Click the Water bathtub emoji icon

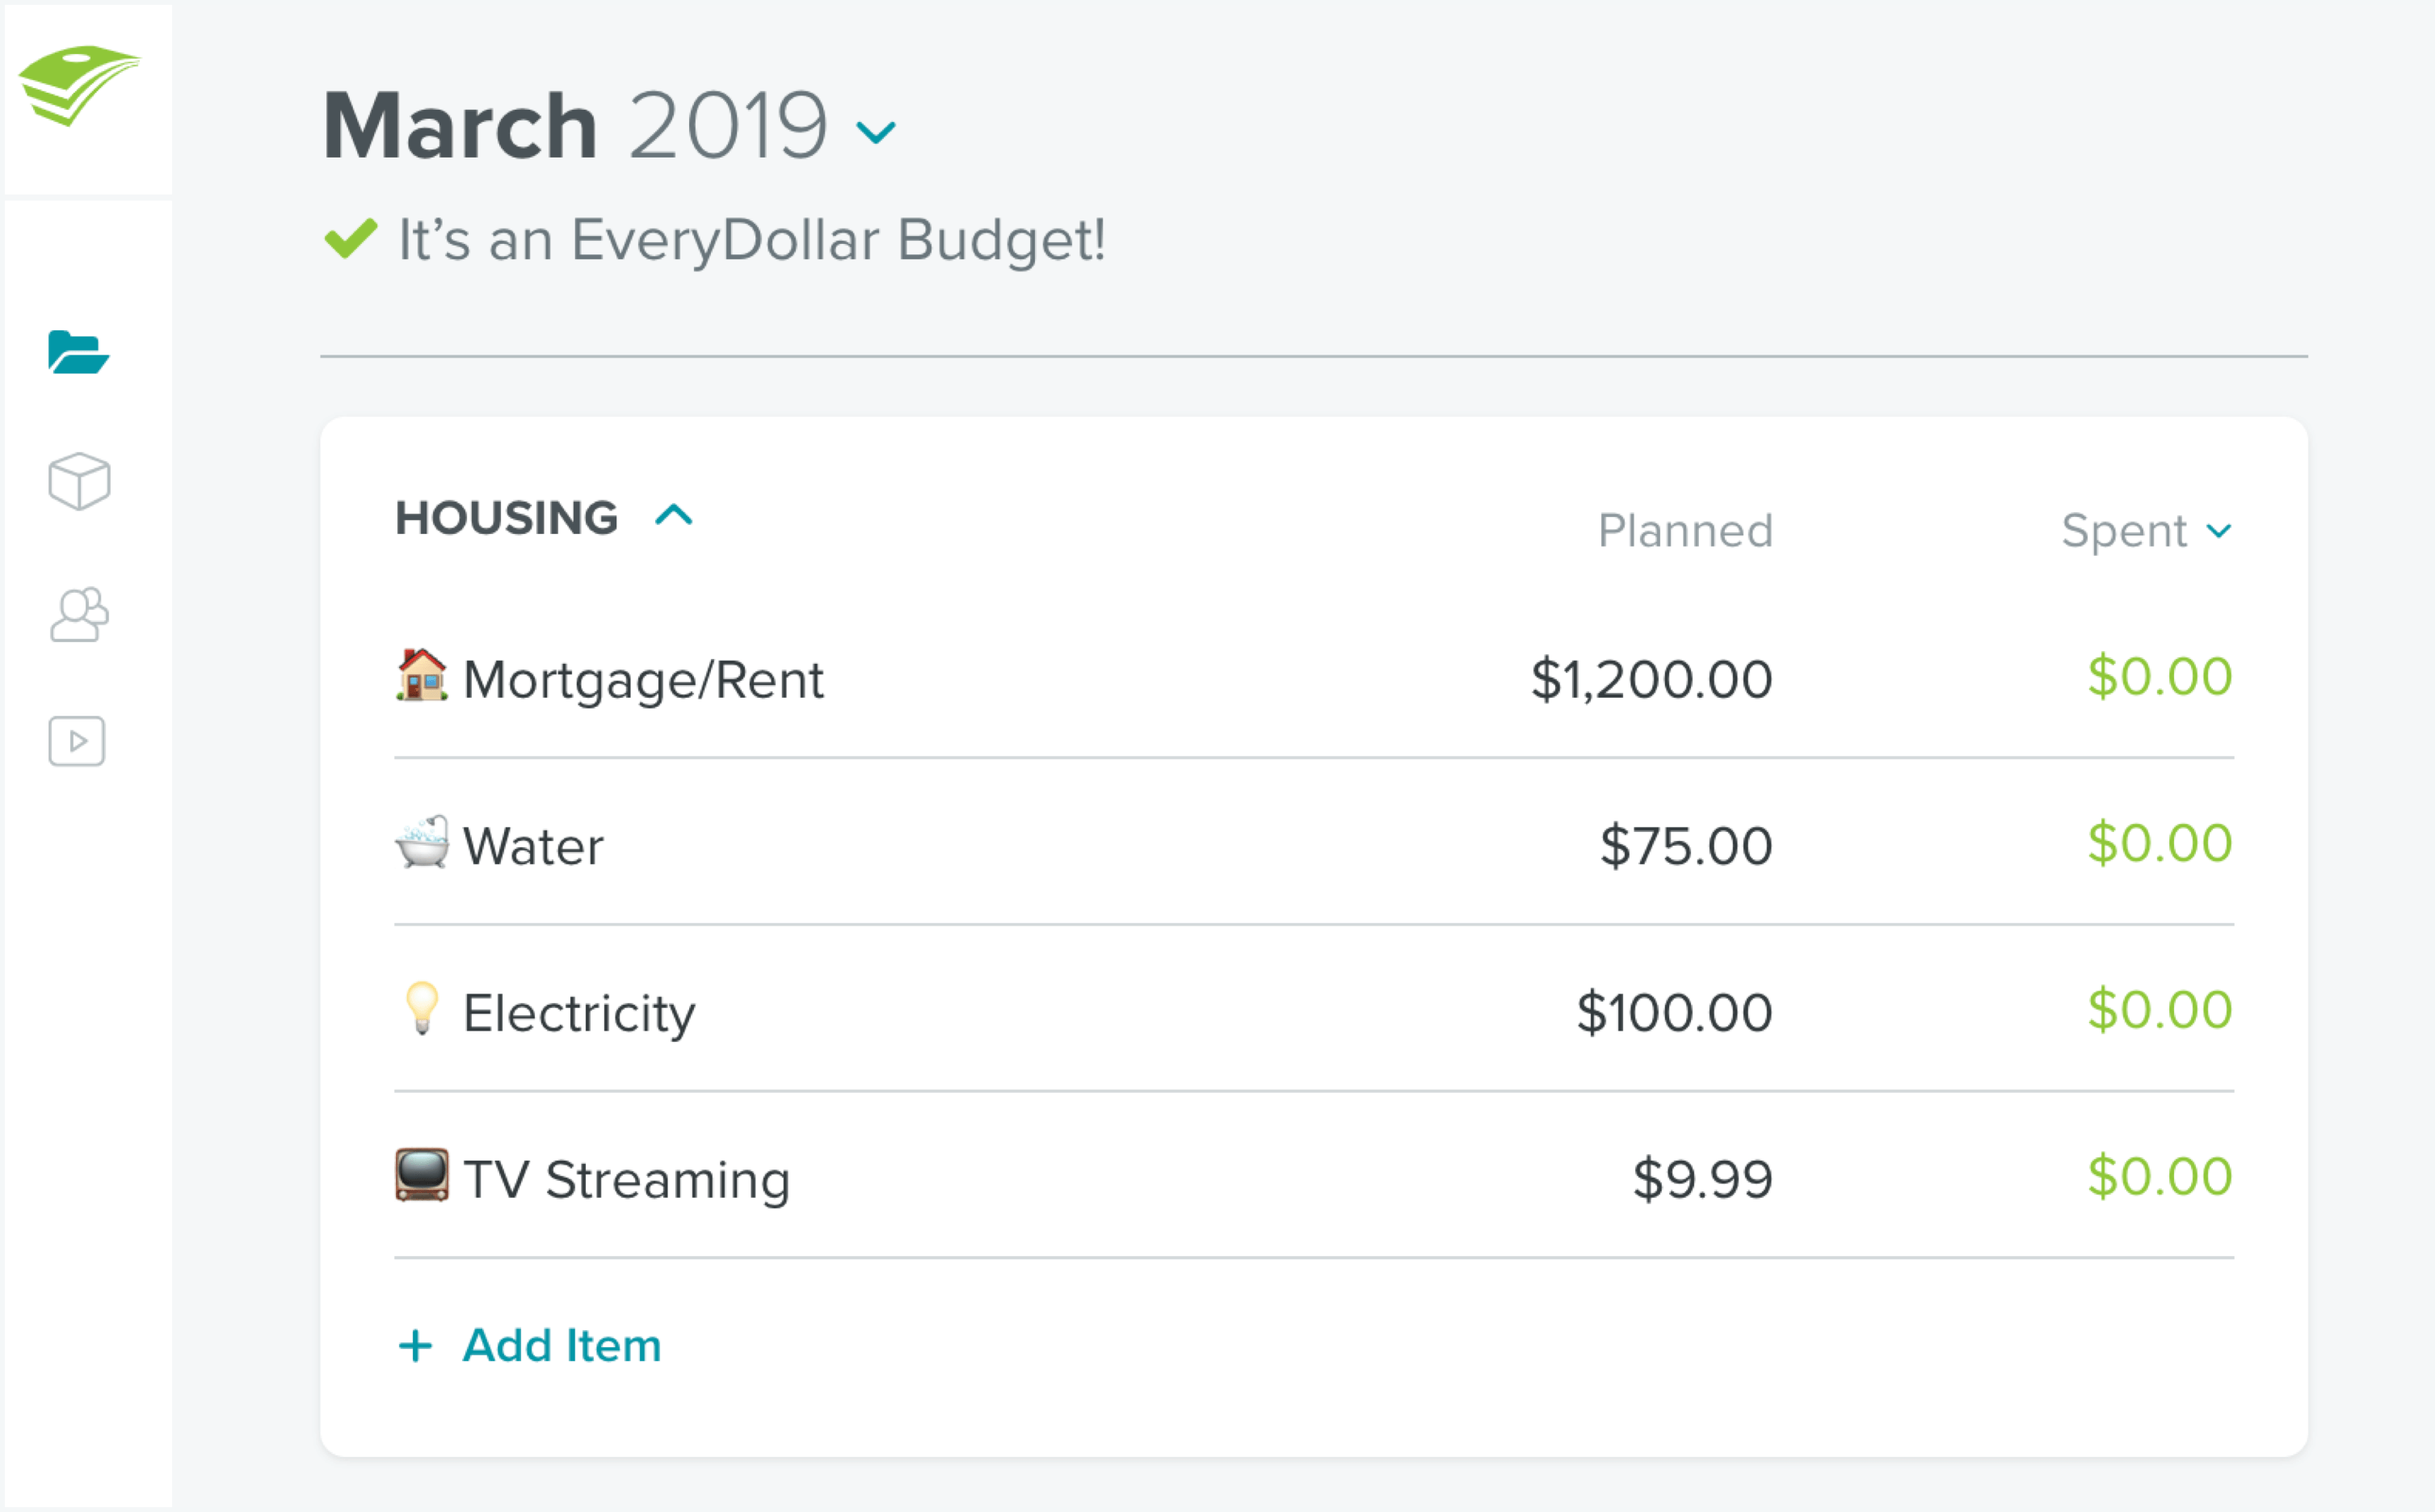point(423,845)
